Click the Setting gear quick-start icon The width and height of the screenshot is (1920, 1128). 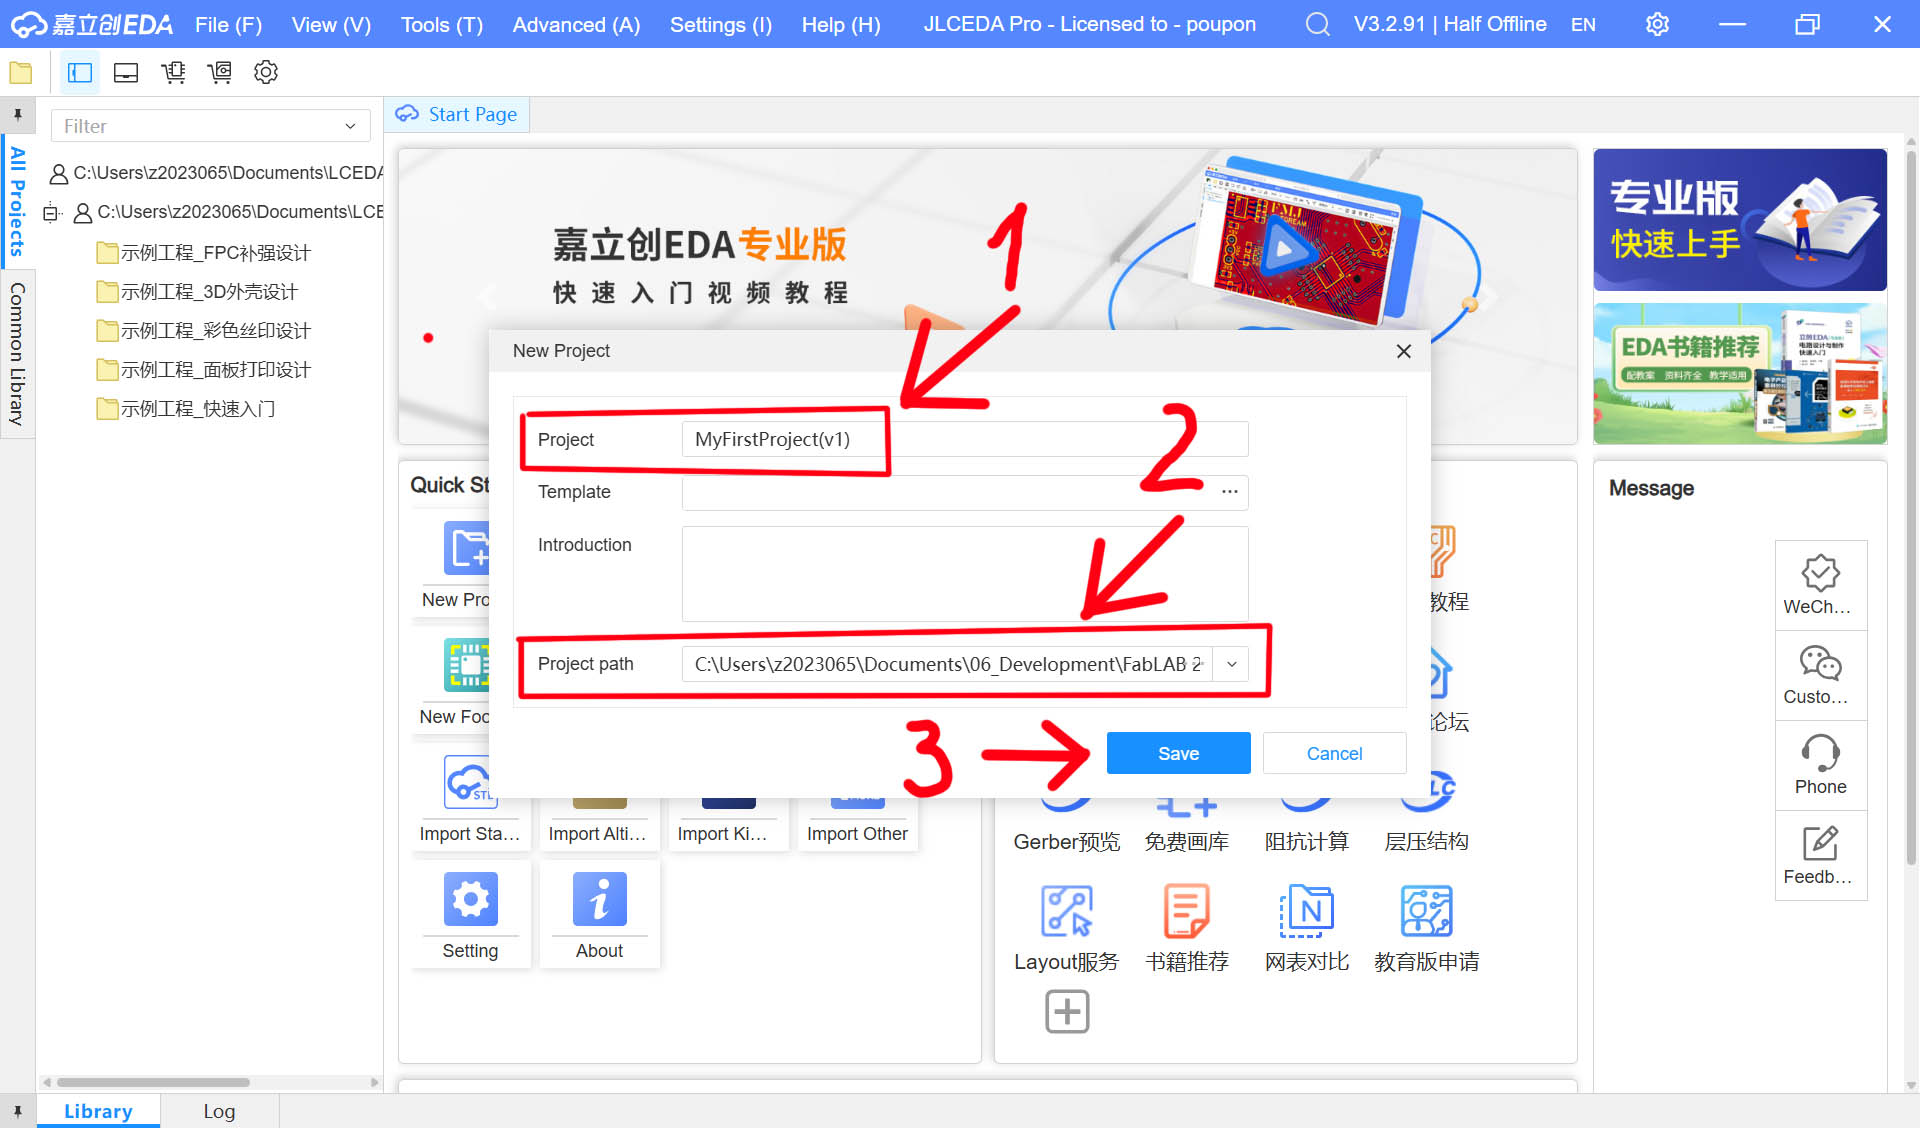(x=470, y=899)
